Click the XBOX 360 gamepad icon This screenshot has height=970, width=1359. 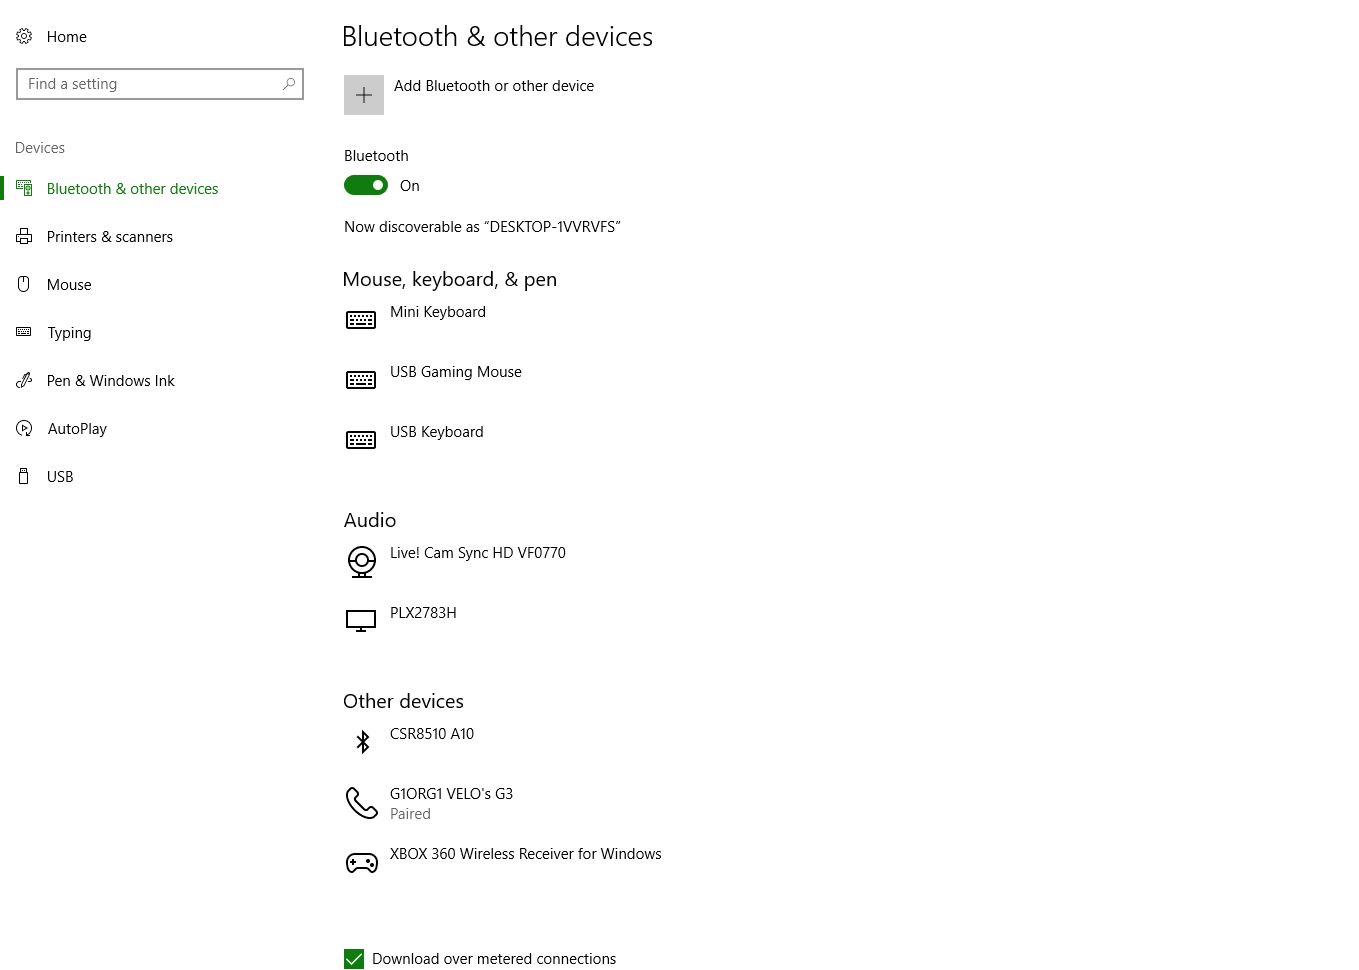coord(361,862)
